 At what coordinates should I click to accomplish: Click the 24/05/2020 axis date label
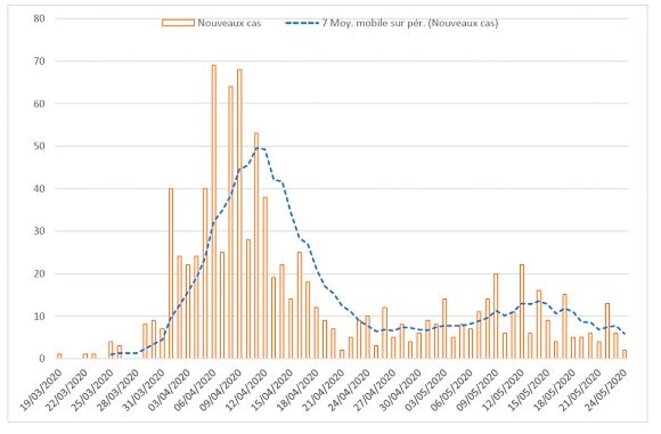pos(607,390)
